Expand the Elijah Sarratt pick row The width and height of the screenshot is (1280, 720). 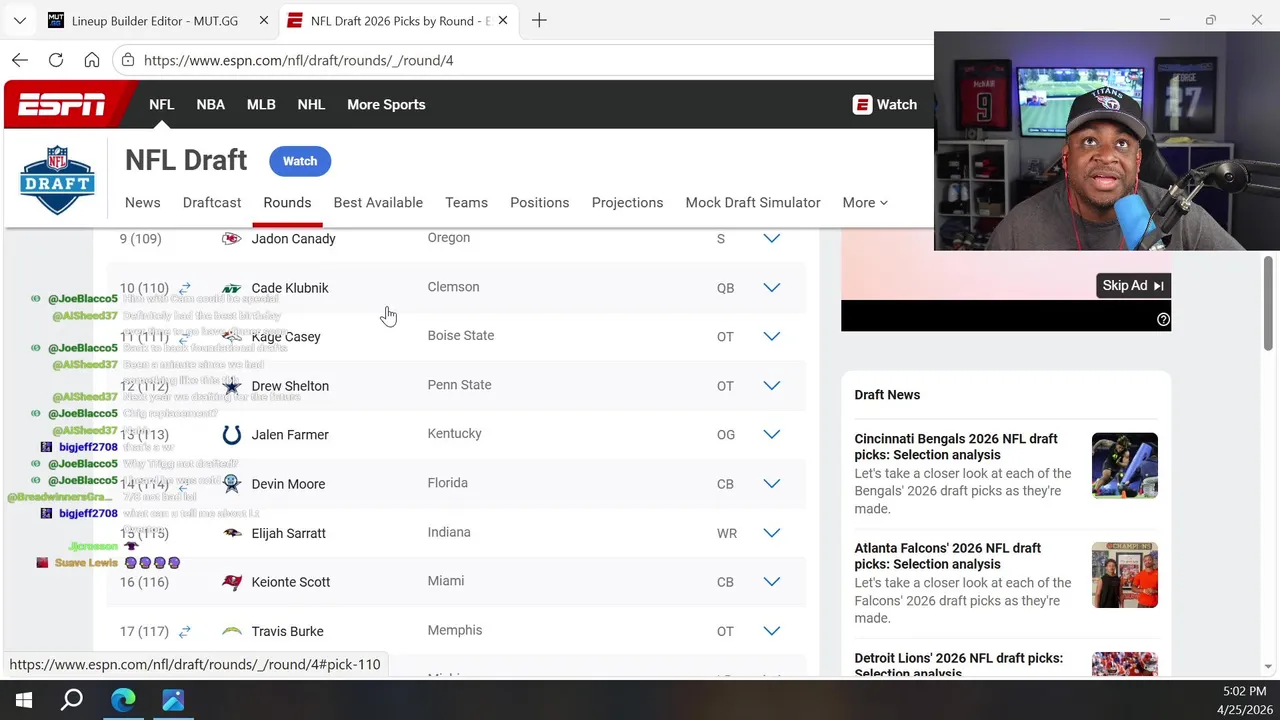(x=771, y=533)
